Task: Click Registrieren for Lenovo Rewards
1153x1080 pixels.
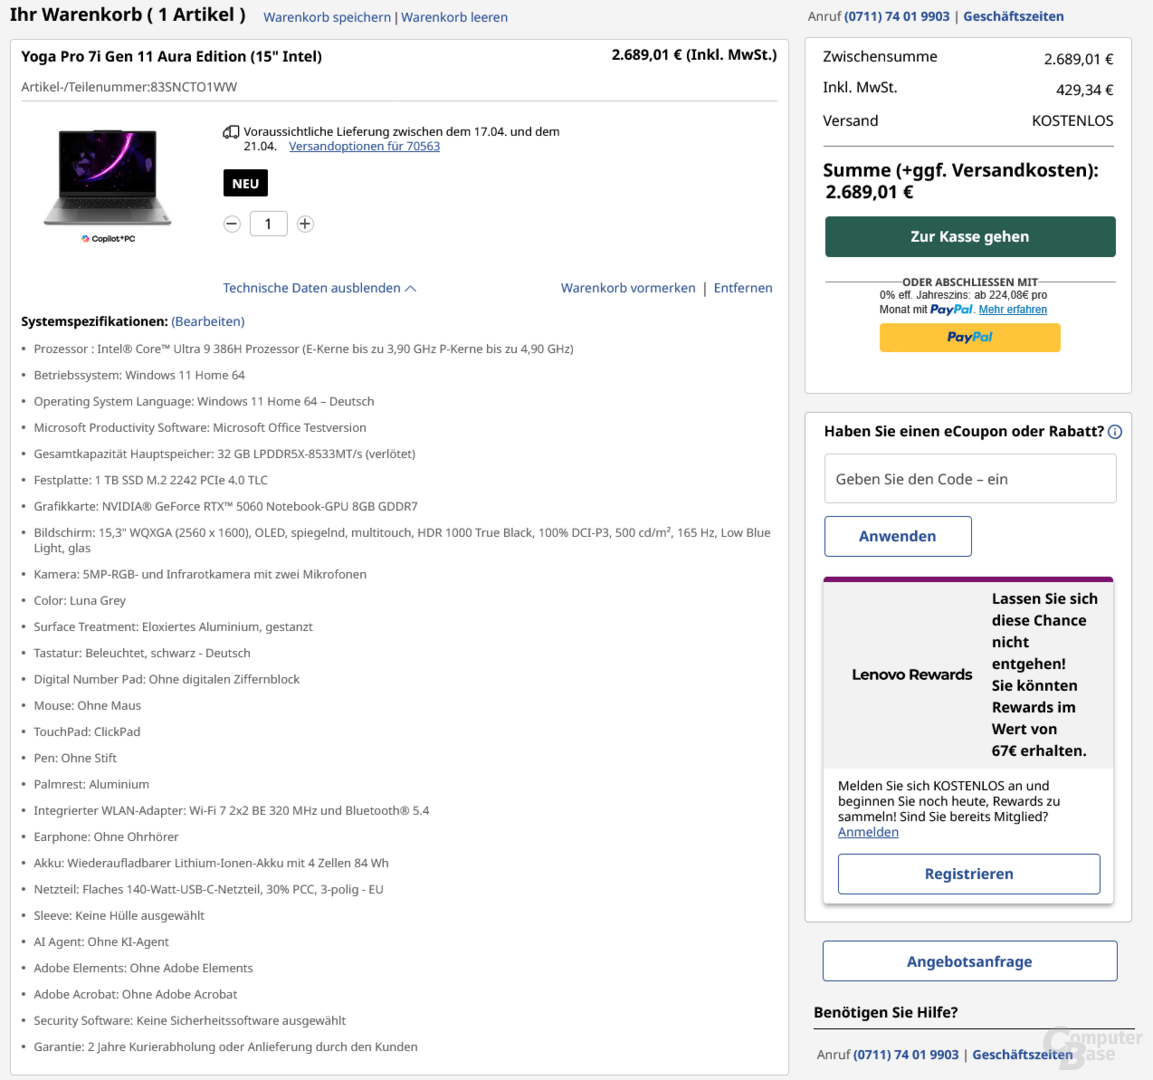Action: click(x=968, y=873)
